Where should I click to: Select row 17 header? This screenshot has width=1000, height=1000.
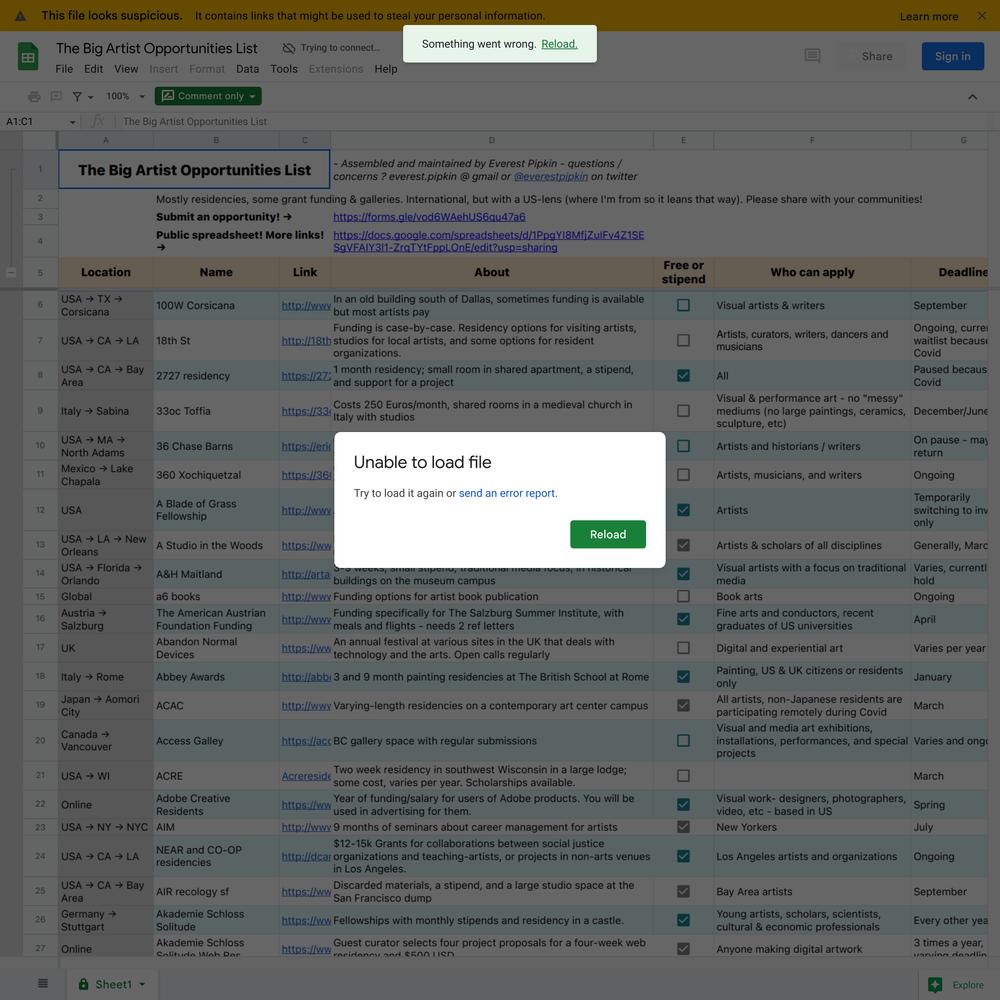[x=40, y=648]
